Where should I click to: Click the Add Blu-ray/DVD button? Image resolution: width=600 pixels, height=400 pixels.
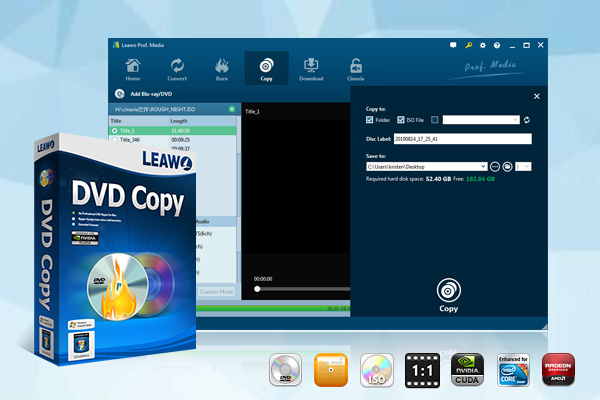(x=144, y=94)
